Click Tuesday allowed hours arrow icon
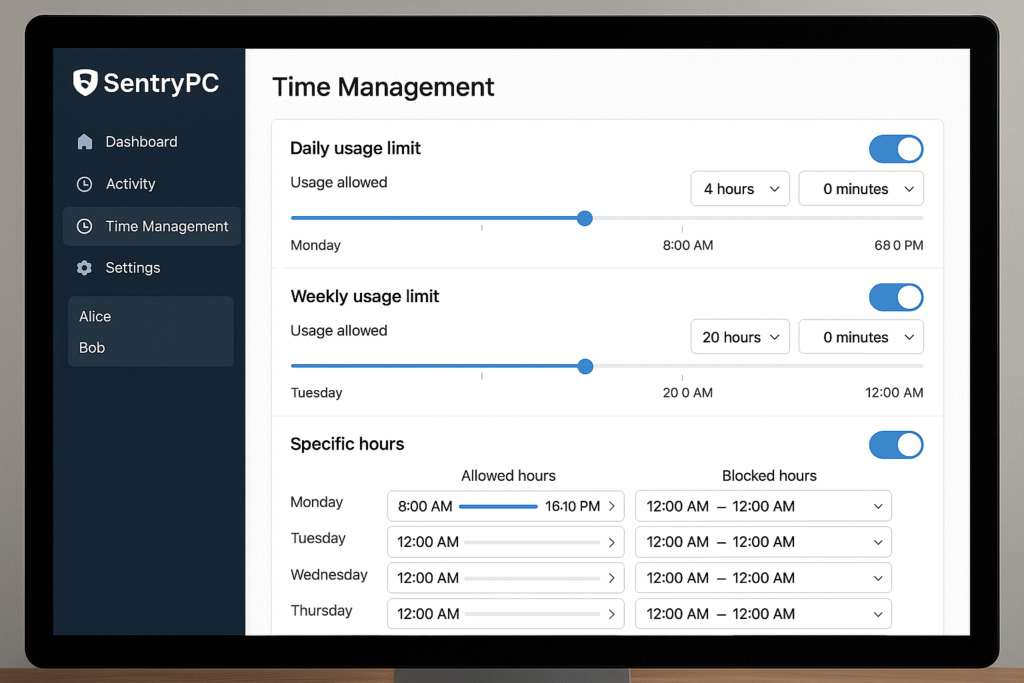The width and height of the screenshot is (1024, 683). (x=612, y=542)
